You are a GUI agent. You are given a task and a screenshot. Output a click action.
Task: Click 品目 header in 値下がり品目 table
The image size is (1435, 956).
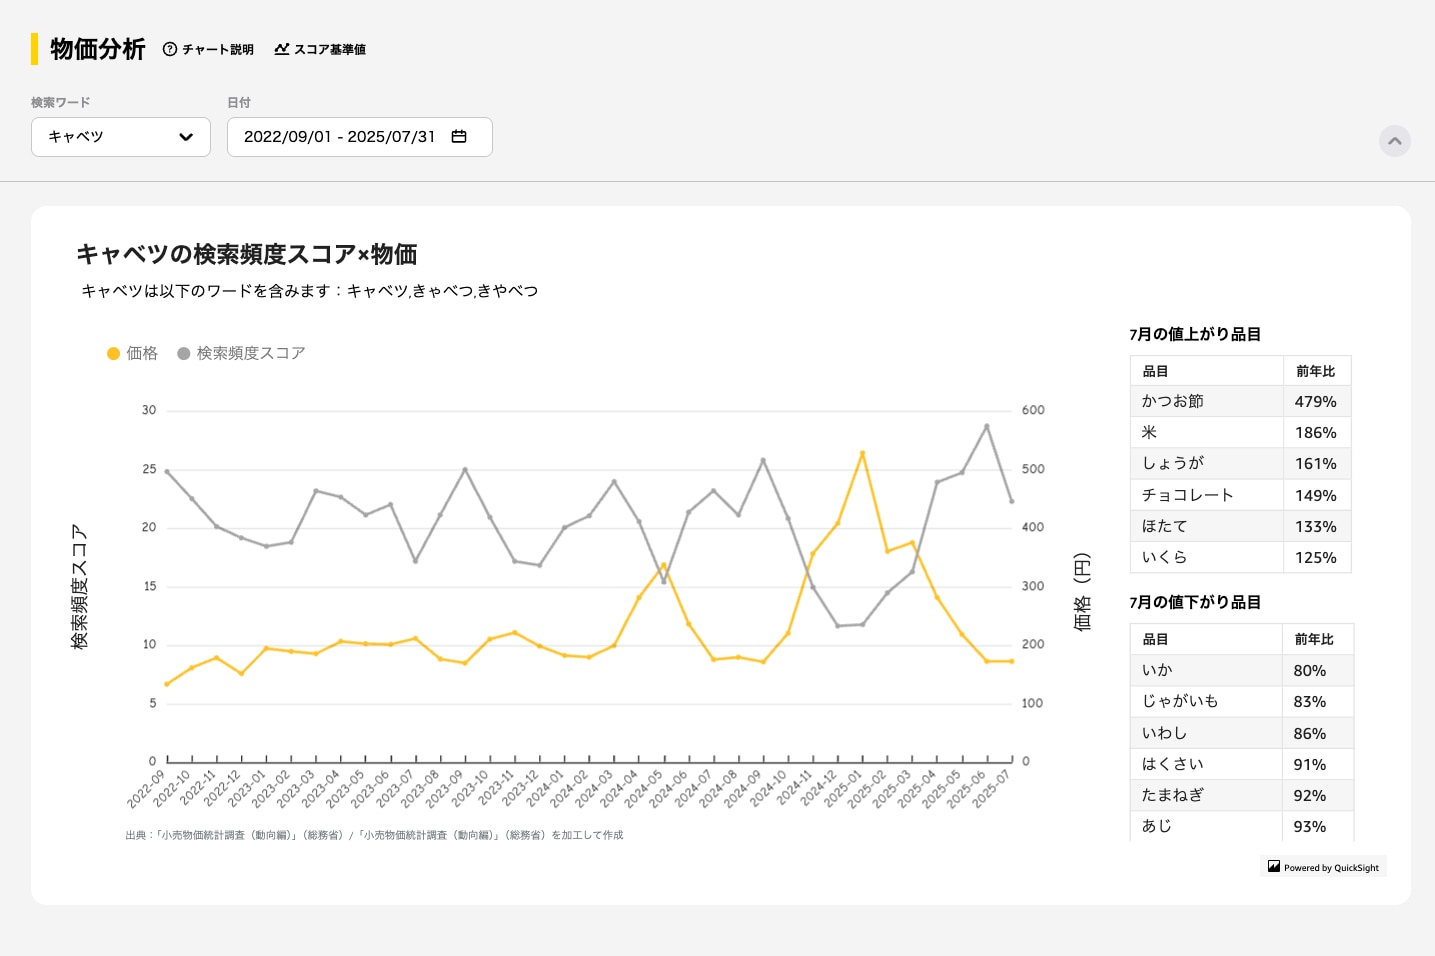pyautogui.click(x=1155, y=639)
